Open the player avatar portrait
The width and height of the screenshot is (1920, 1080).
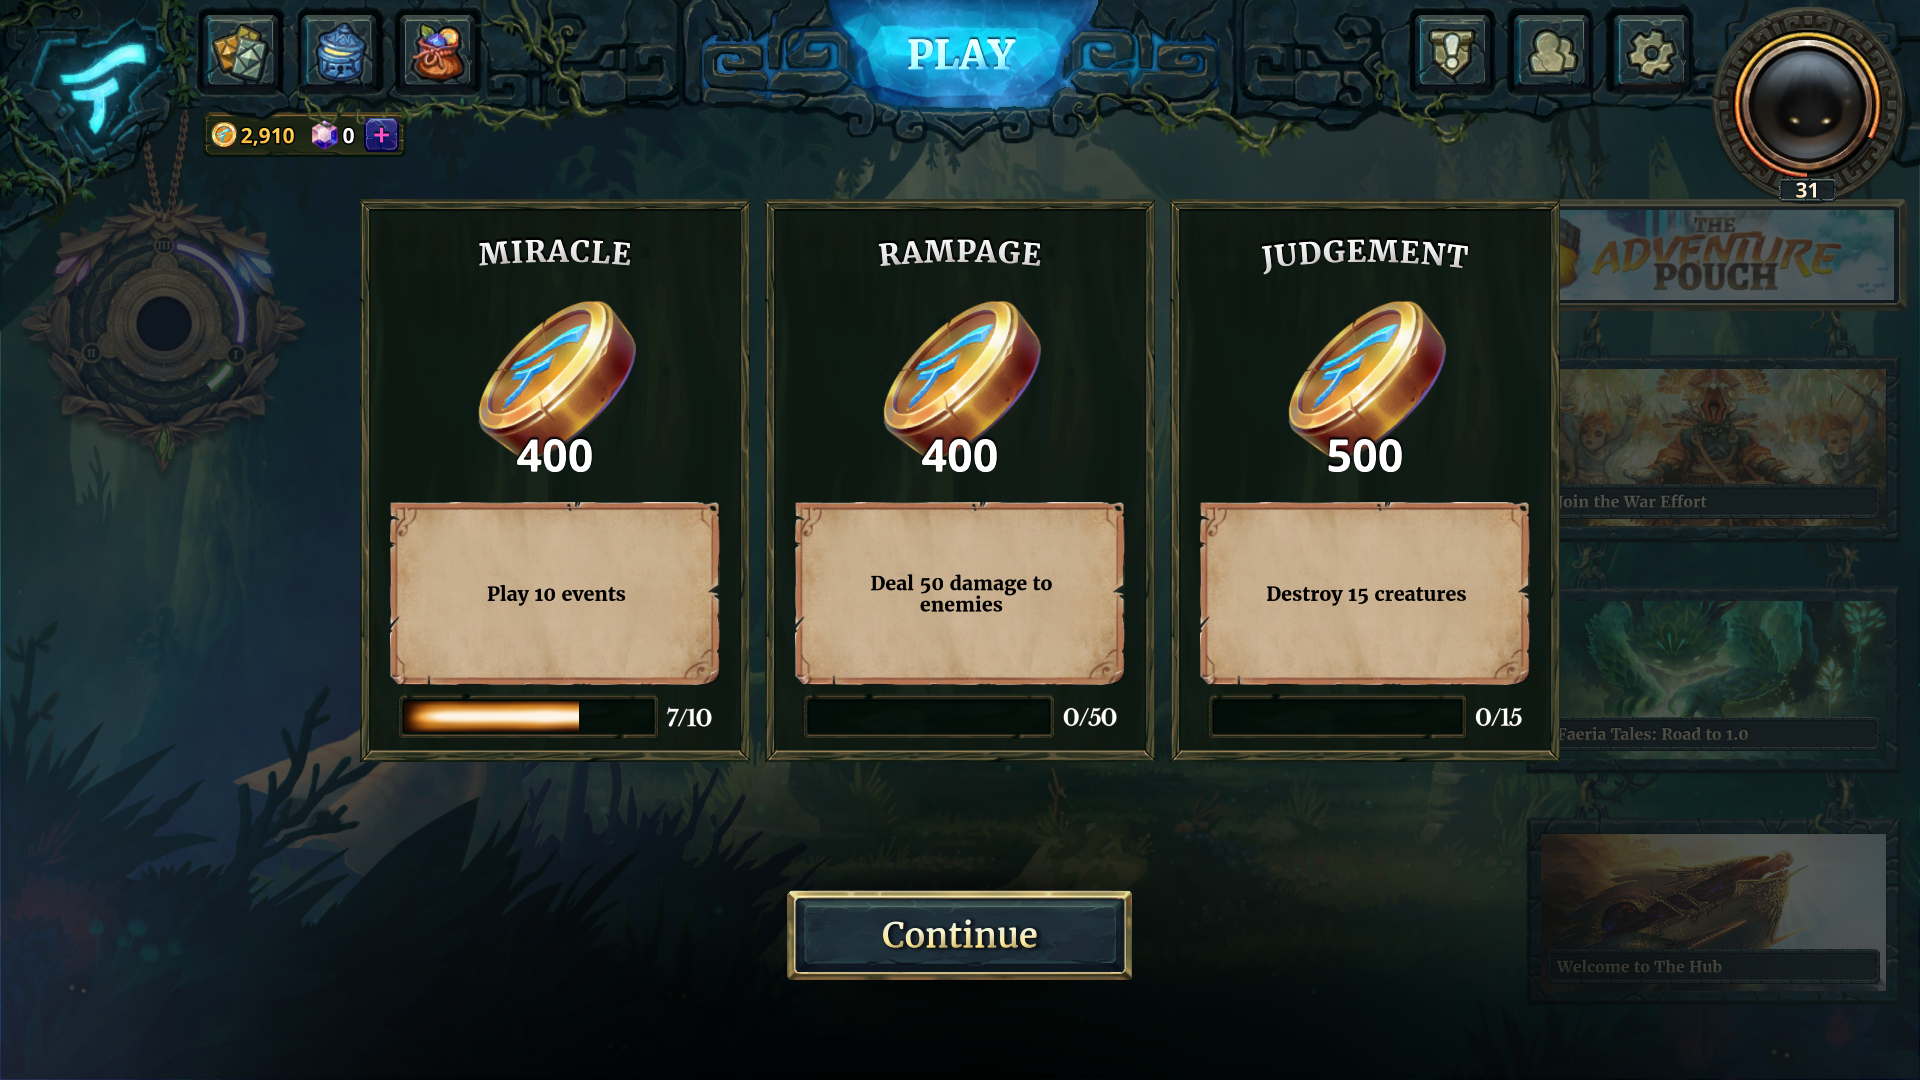tap(1807, 103)
